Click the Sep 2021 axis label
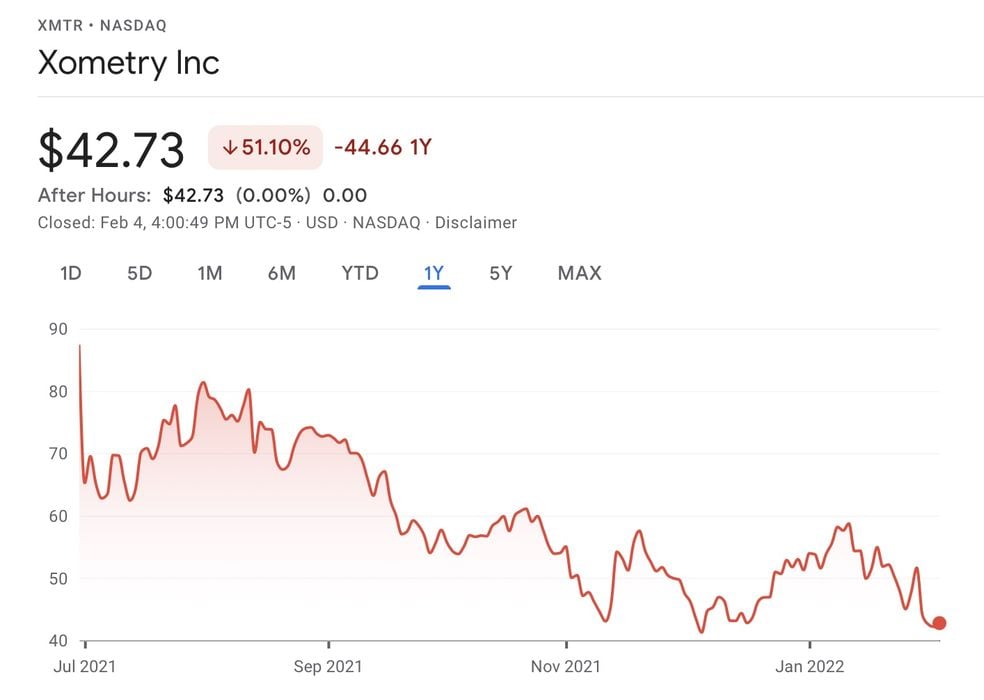Viewport: 984px width, 700px height. pyautogui.click(x=329, y=666)
